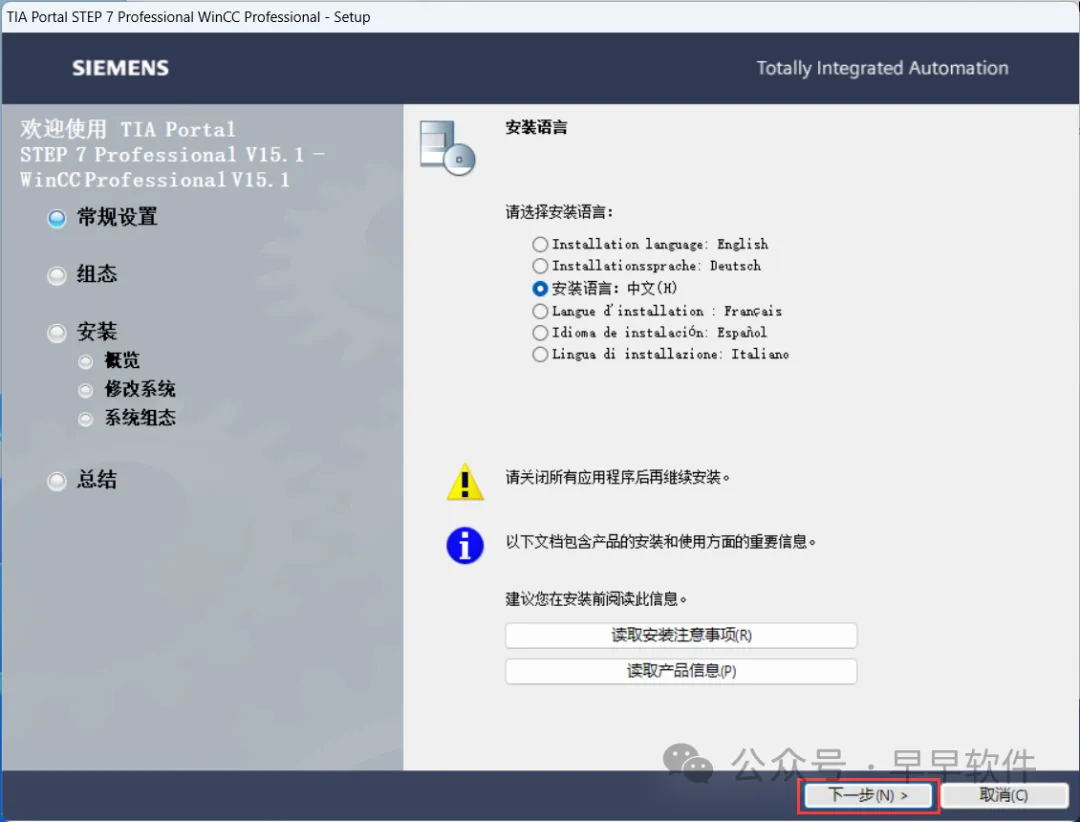Click the 请选择安装语言 prompt text
Viewport: 1080px width, 822px height.
559,212
